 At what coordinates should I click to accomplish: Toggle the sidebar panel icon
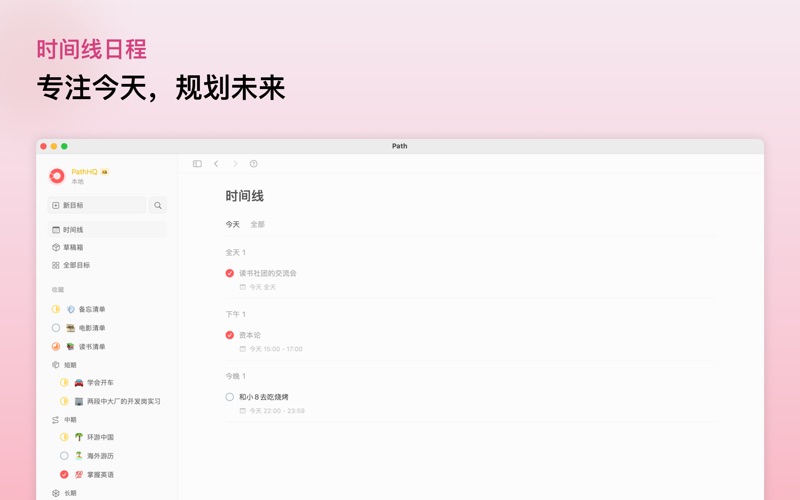tap(197, 164)
